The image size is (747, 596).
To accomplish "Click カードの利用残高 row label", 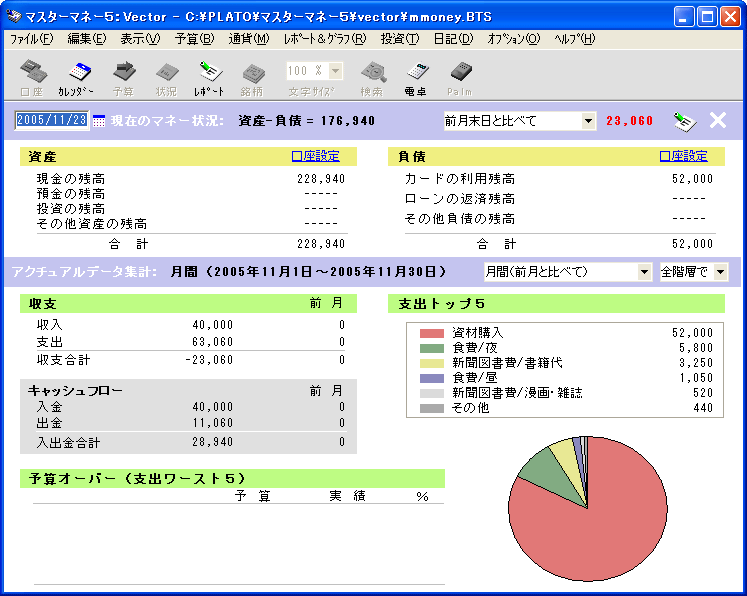I will (460, 179).
